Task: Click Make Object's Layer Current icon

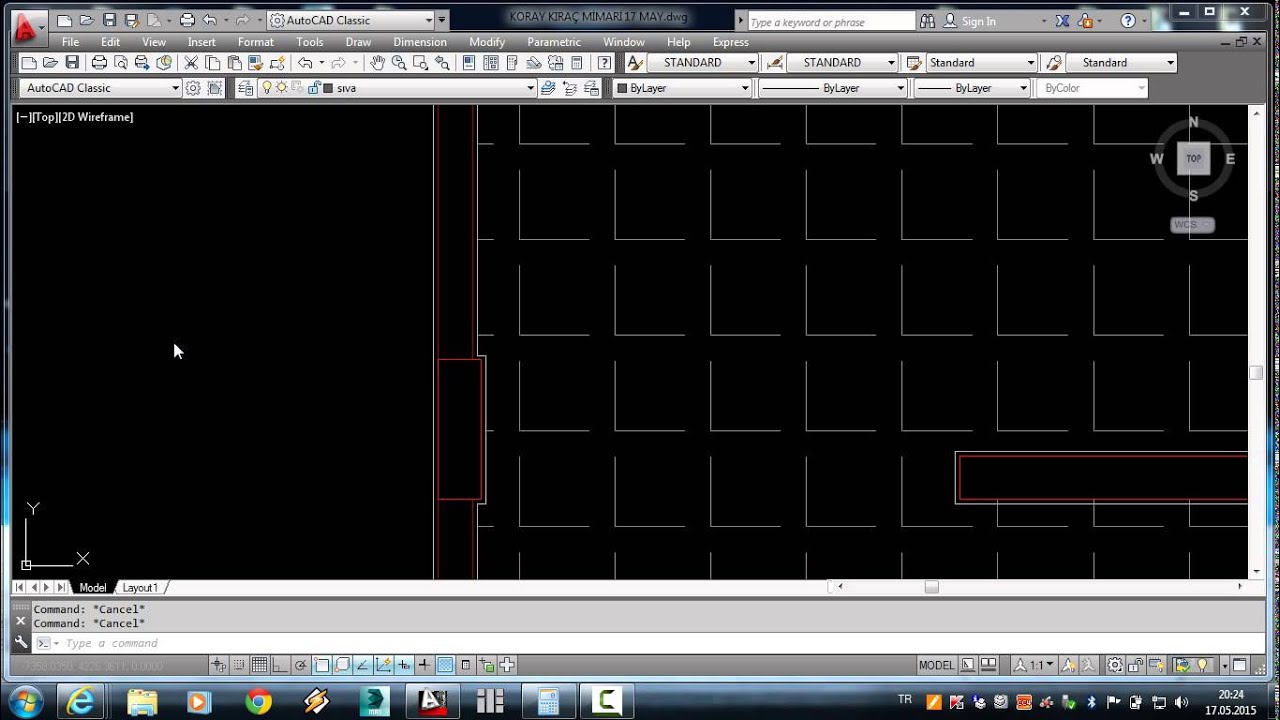Action: (548, 88)
